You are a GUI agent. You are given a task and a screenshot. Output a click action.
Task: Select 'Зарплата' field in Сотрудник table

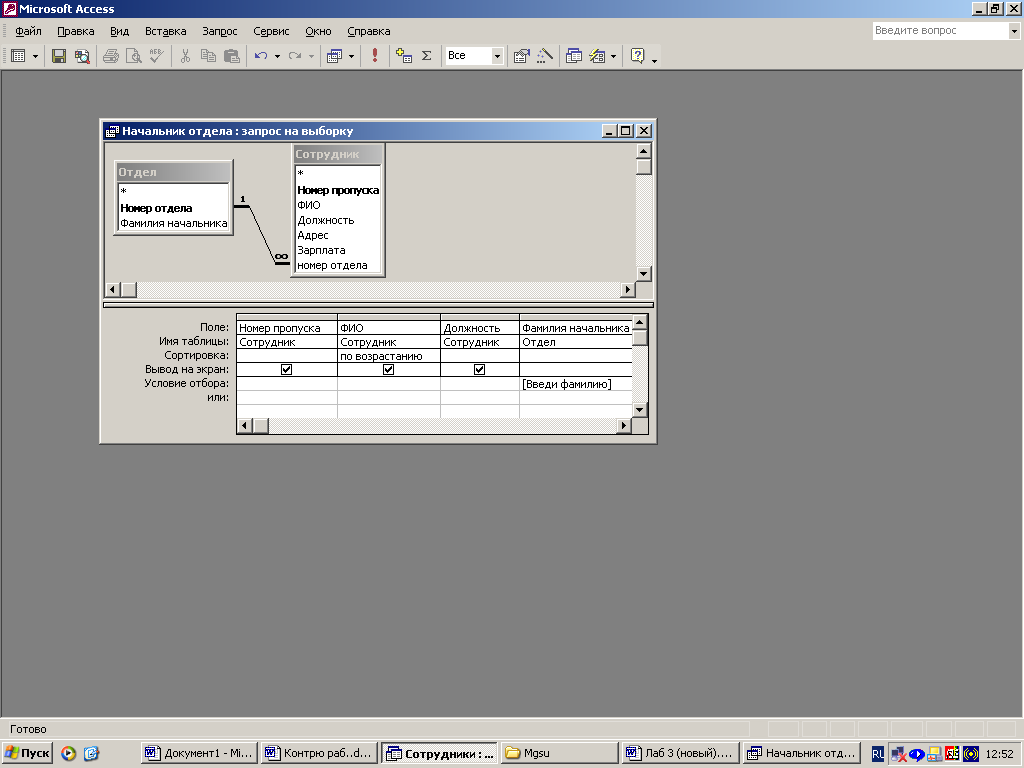pos(321,250)
